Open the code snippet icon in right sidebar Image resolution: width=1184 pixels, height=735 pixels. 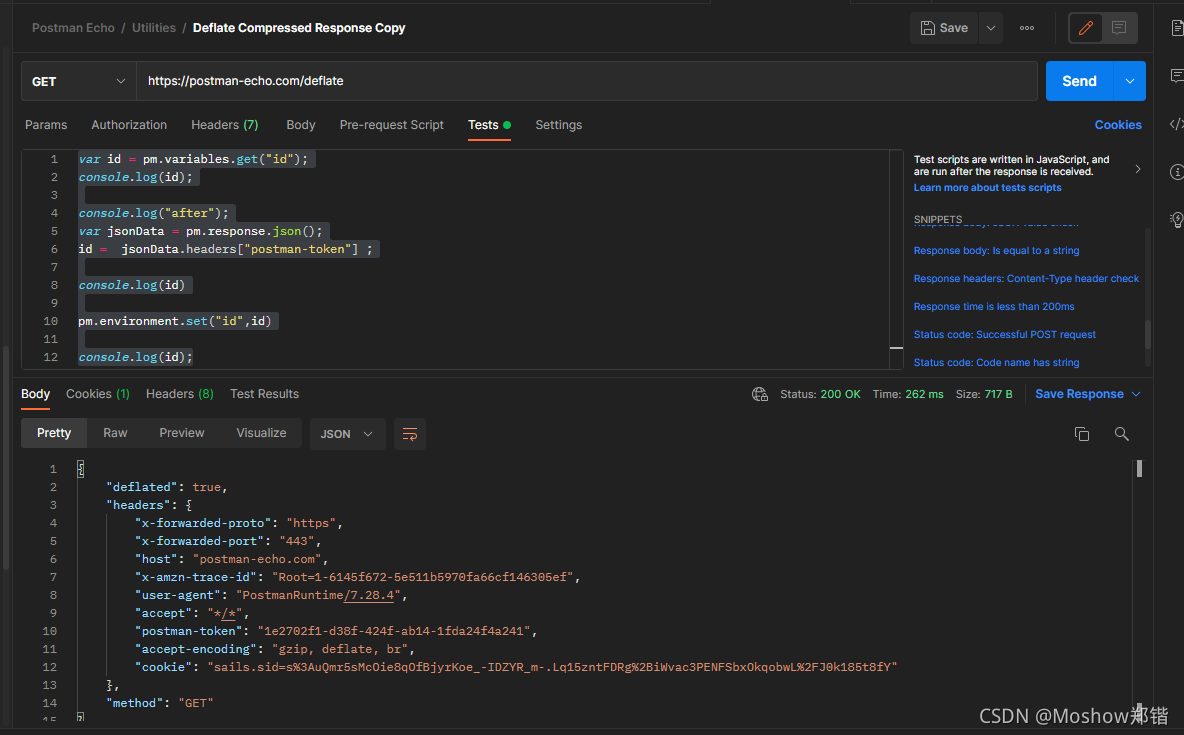point(1176,124)
